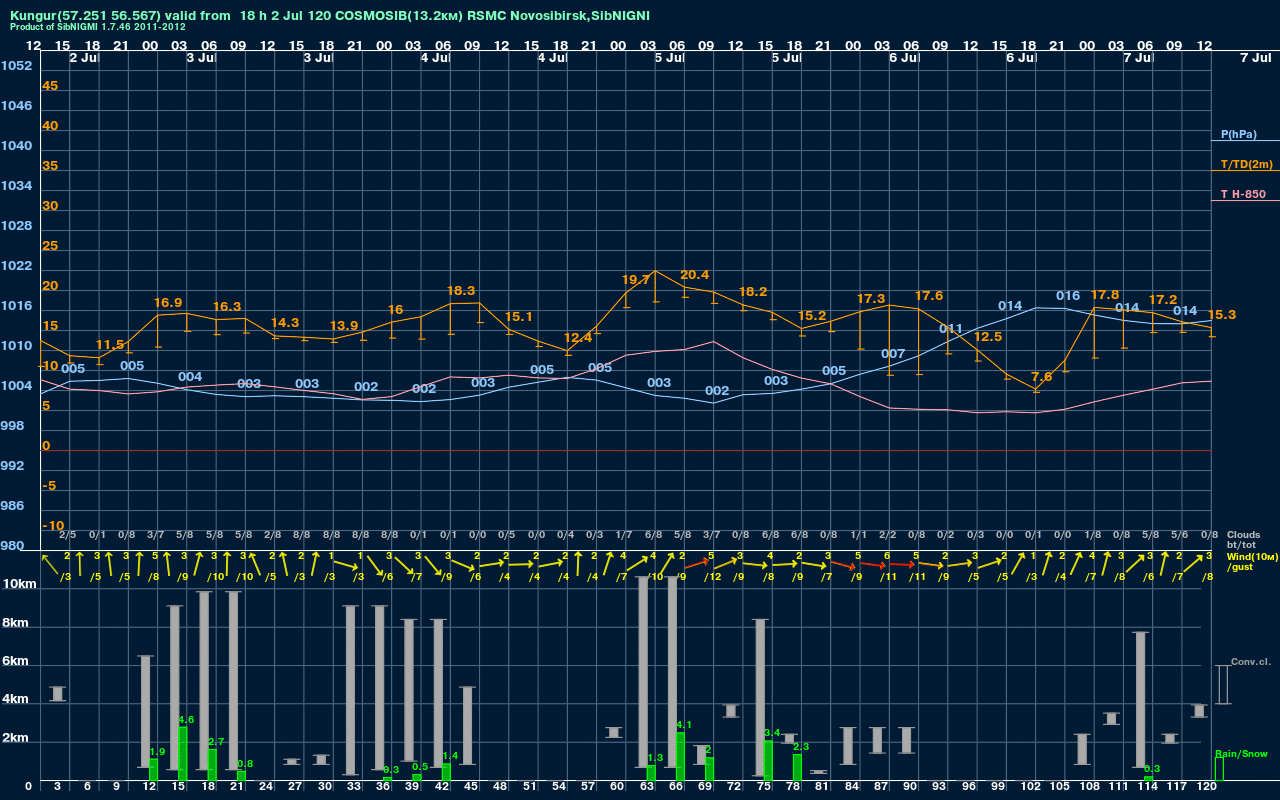Click the 10km height axis label
The image size is (1280, 800).
coord(17,583)
